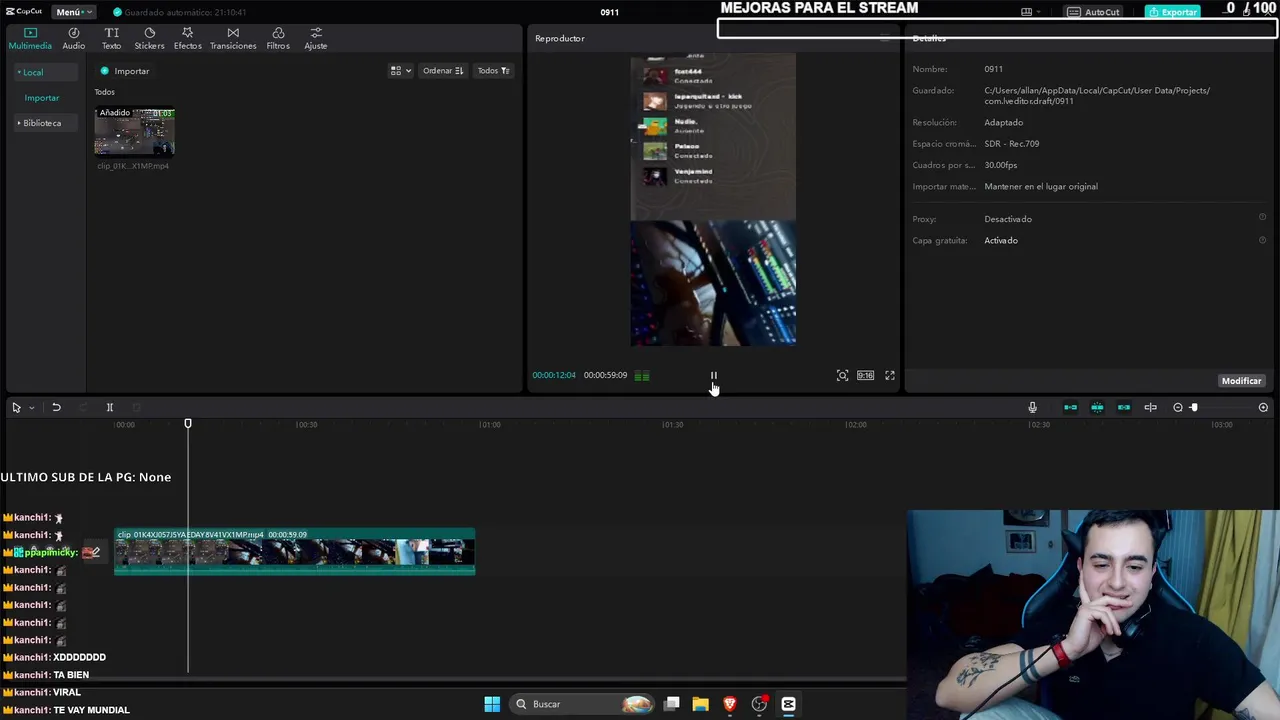This screenshot has height=720, width=1280.
Task: Open the 9:16 aspect ratio selector
Action: point(865,376)
